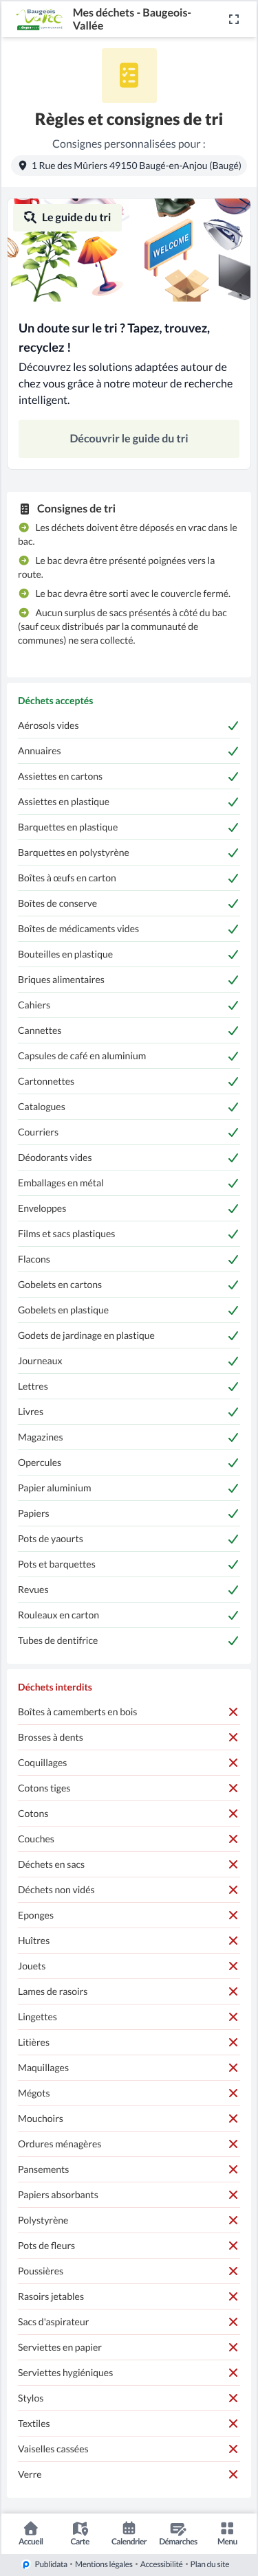Open the Mentions légales link
The width and height of the screenshot is (258, 2576).
pos(104,2564)
